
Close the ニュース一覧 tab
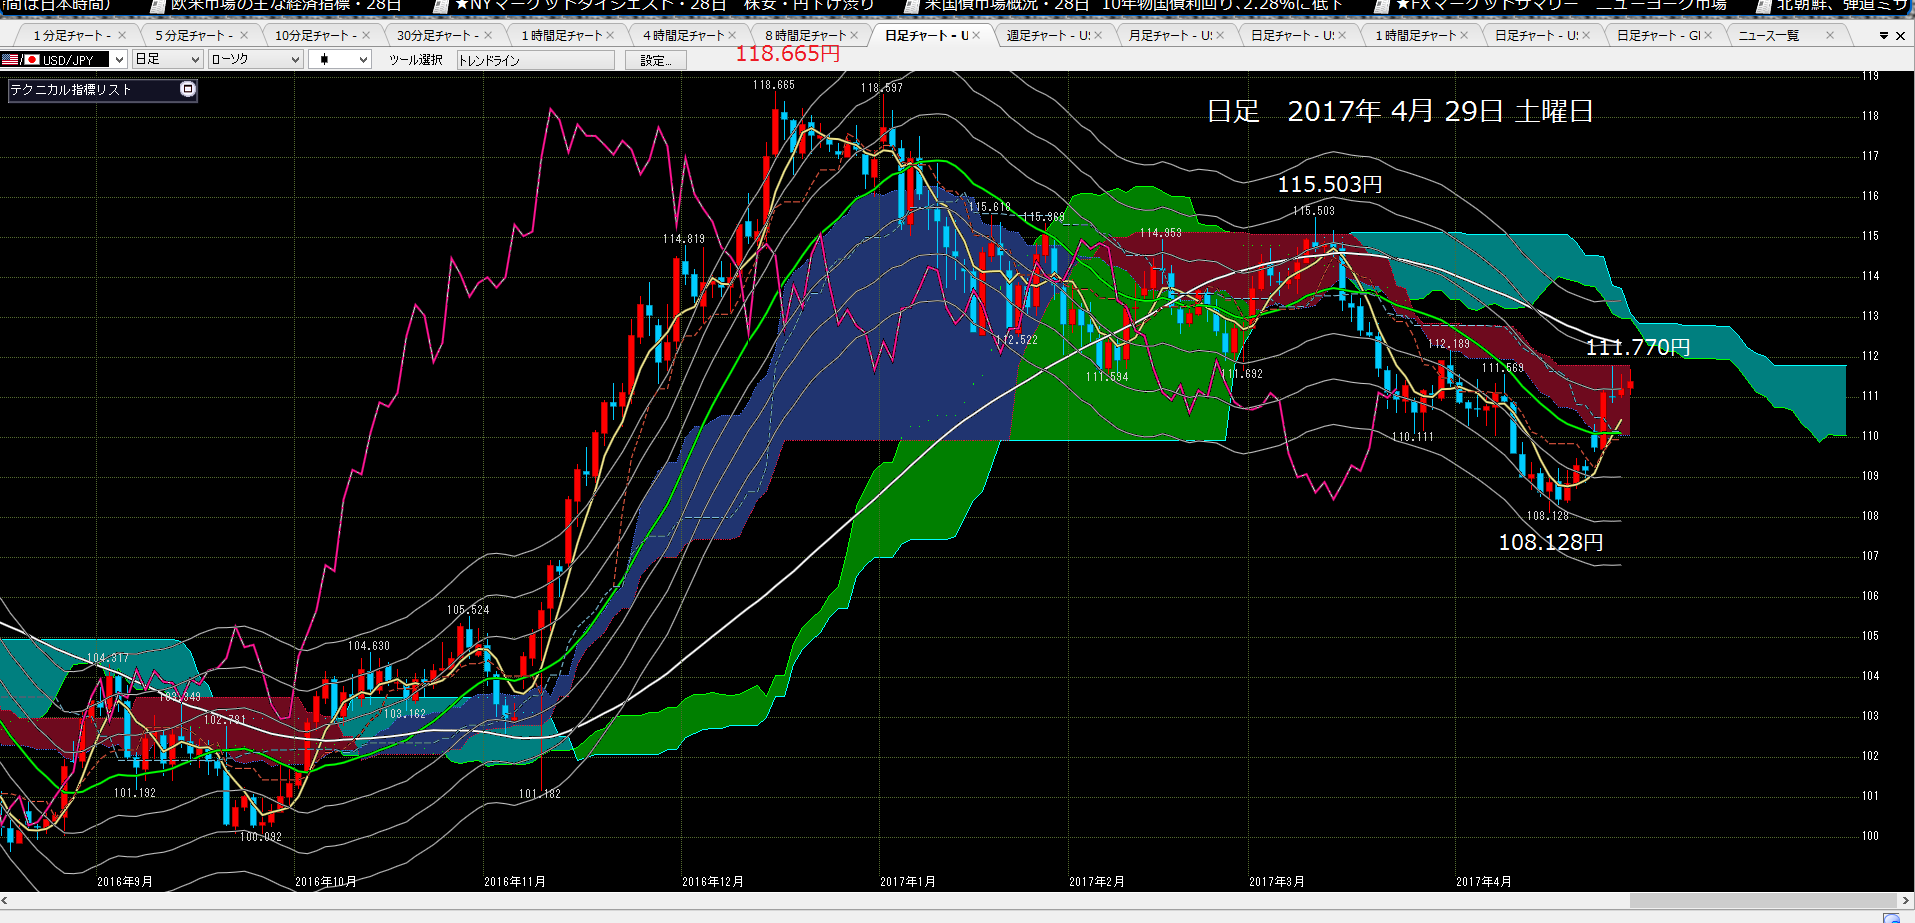tap(1830, 35)
